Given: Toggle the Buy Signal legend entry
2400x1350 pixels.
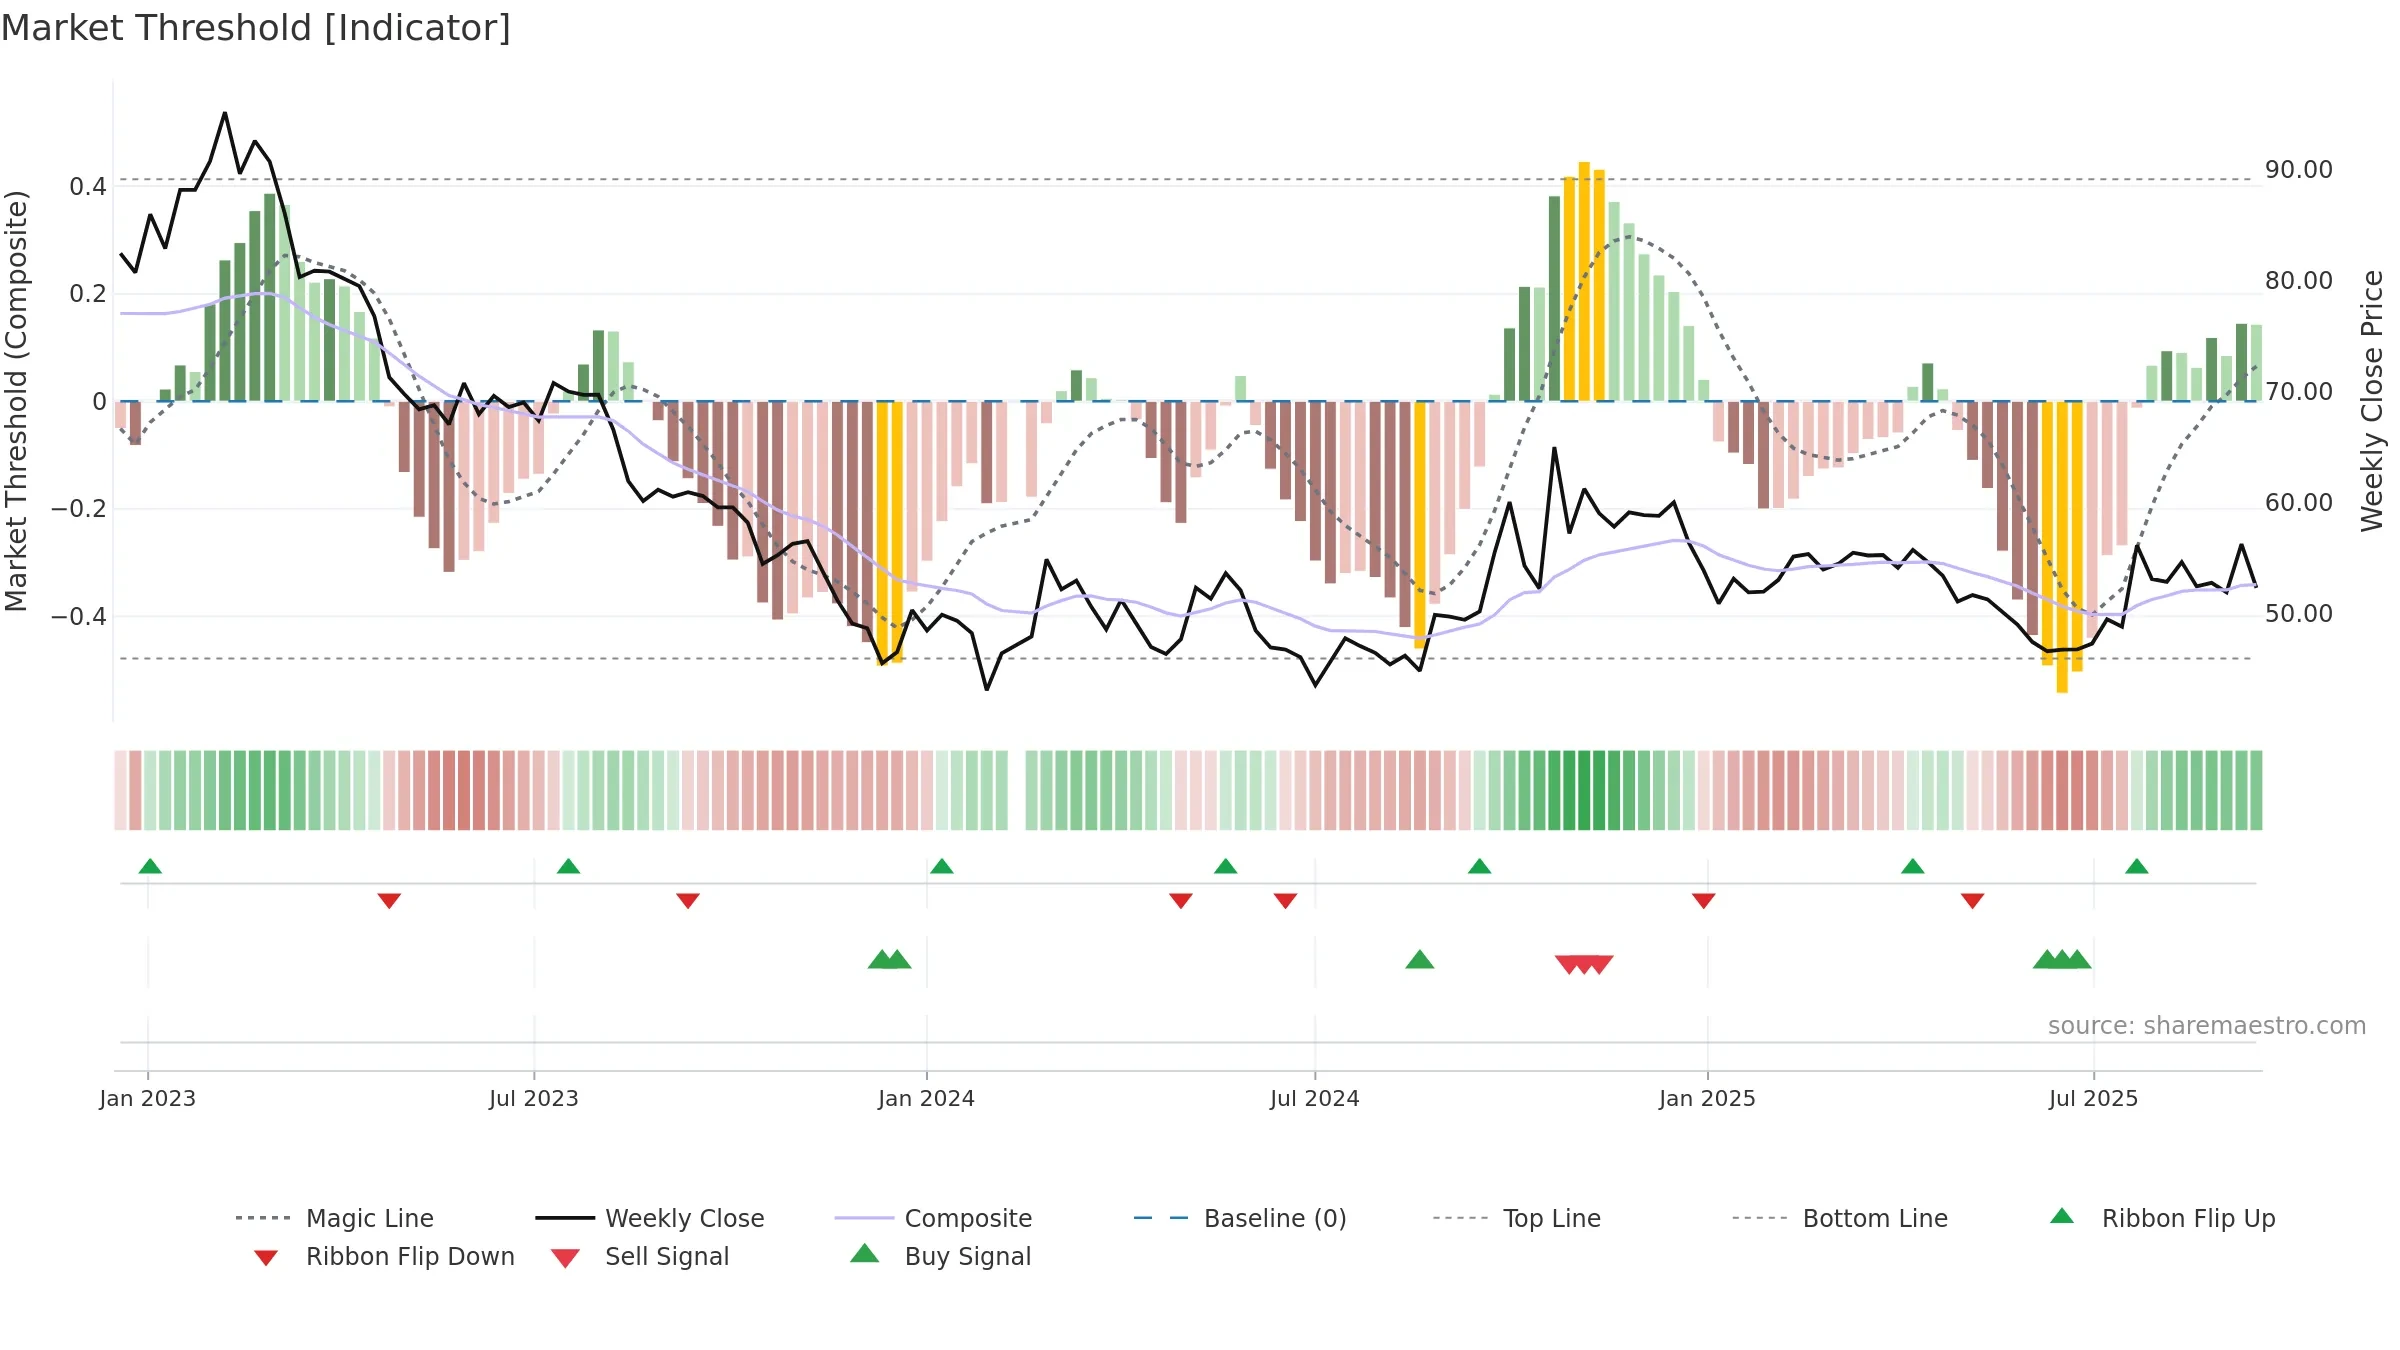Looking at the screenshot, I should tap(939, 1257).
